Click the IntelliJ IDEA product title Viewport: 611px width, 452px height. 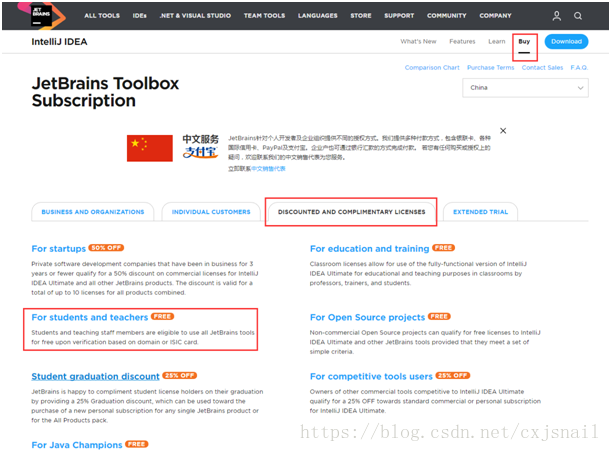(59, 42)
